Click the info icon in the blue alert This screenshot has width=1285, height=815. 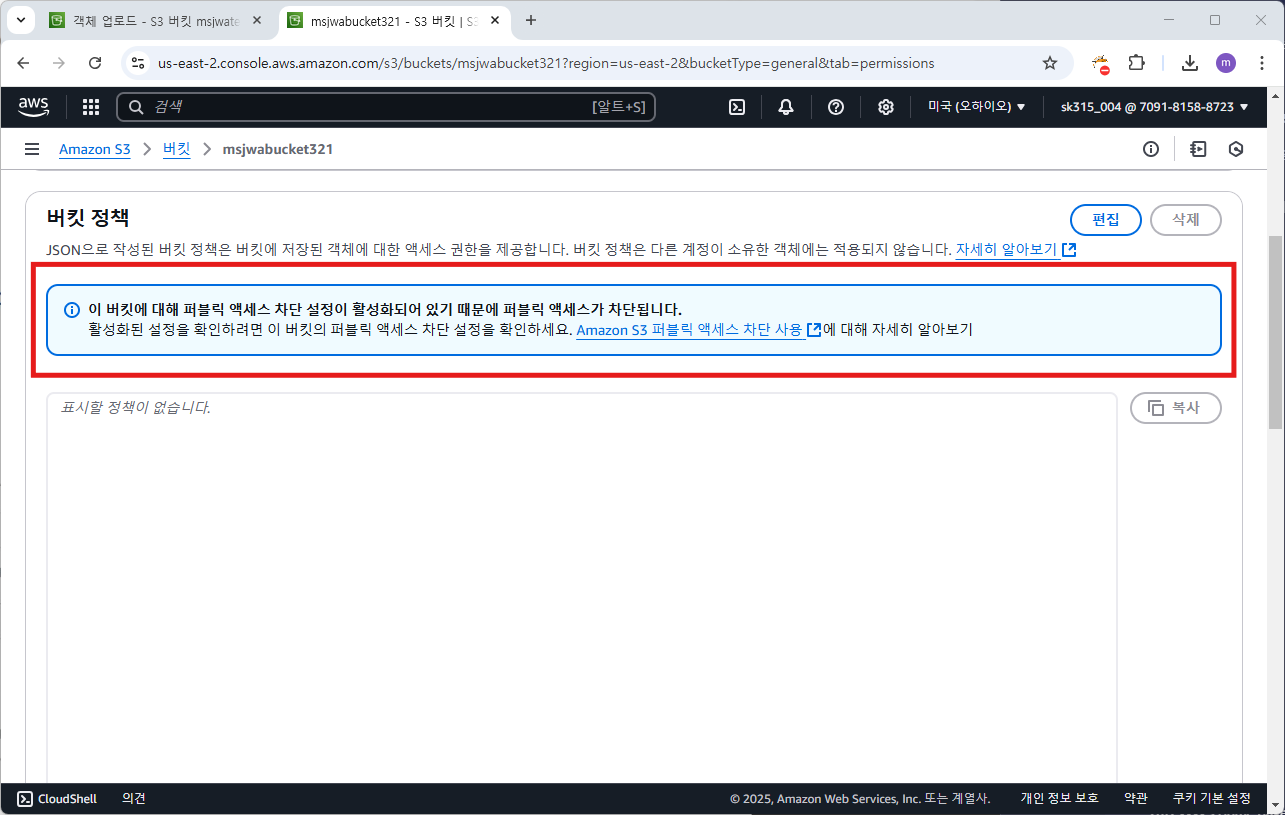point(72,310)
